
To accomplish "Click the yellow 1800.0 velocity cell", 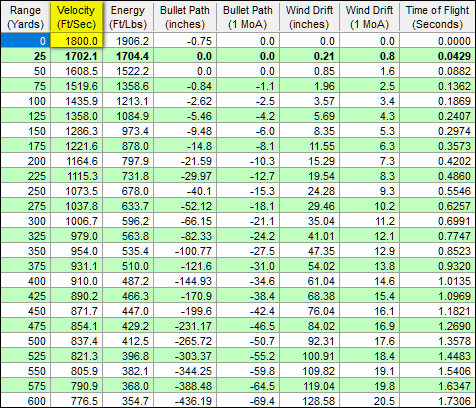I will tap(76, 40).
